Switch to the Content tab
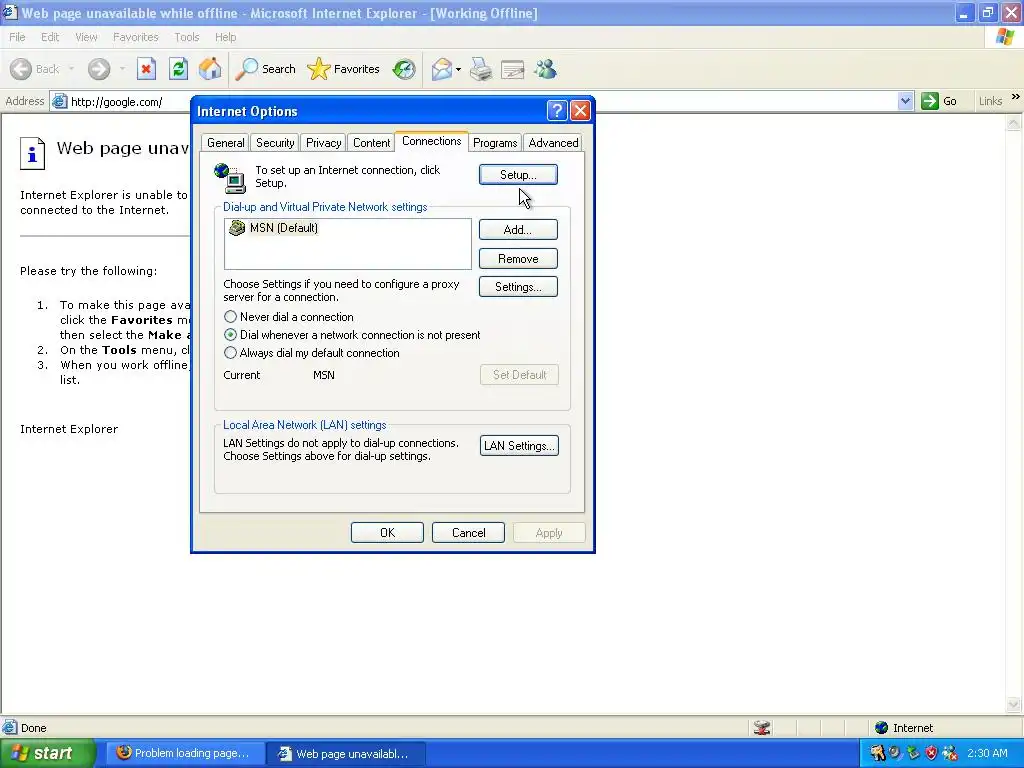The height and width of the screenshot is (768, 1024). (x=371, y=142)
